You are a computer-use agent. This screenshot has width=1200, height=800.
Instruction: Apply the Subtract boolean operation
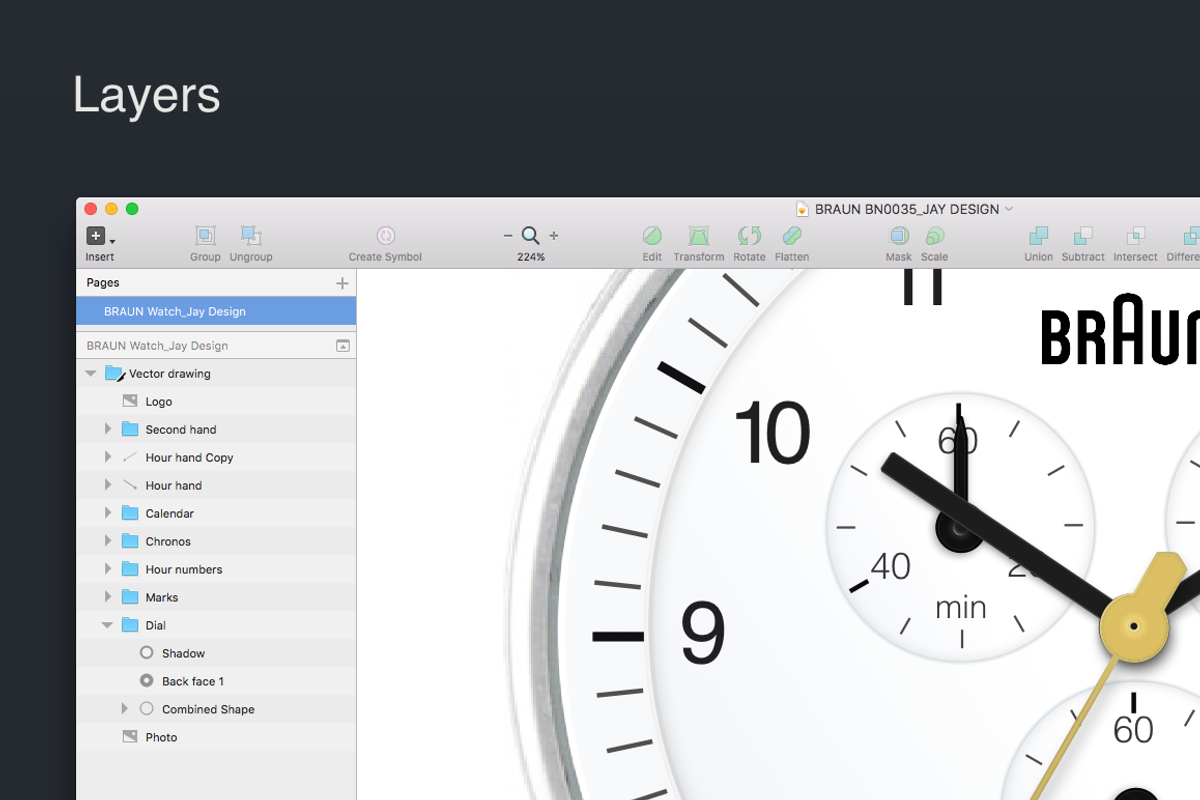[1083, 236]
